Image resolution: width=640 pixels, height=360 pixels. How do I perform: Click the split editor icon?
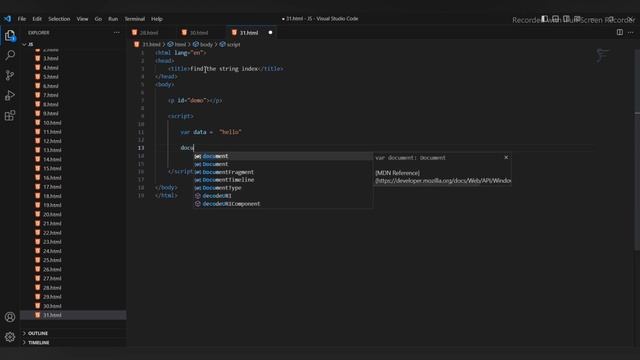point(620,32)
